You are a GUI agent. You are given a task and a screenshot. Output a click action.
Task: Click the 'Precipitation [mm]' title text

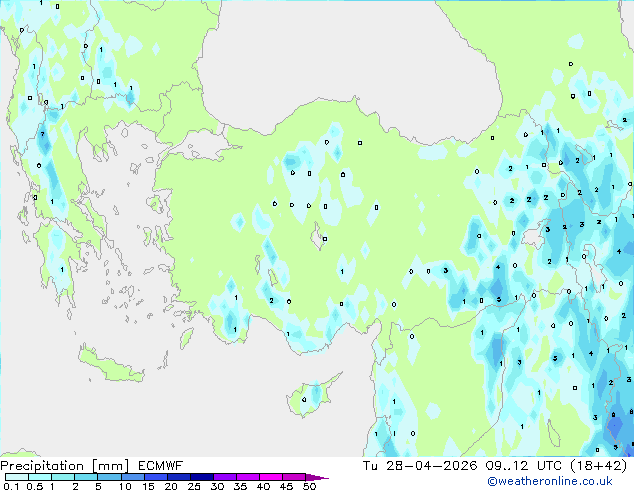click(65, 466)
